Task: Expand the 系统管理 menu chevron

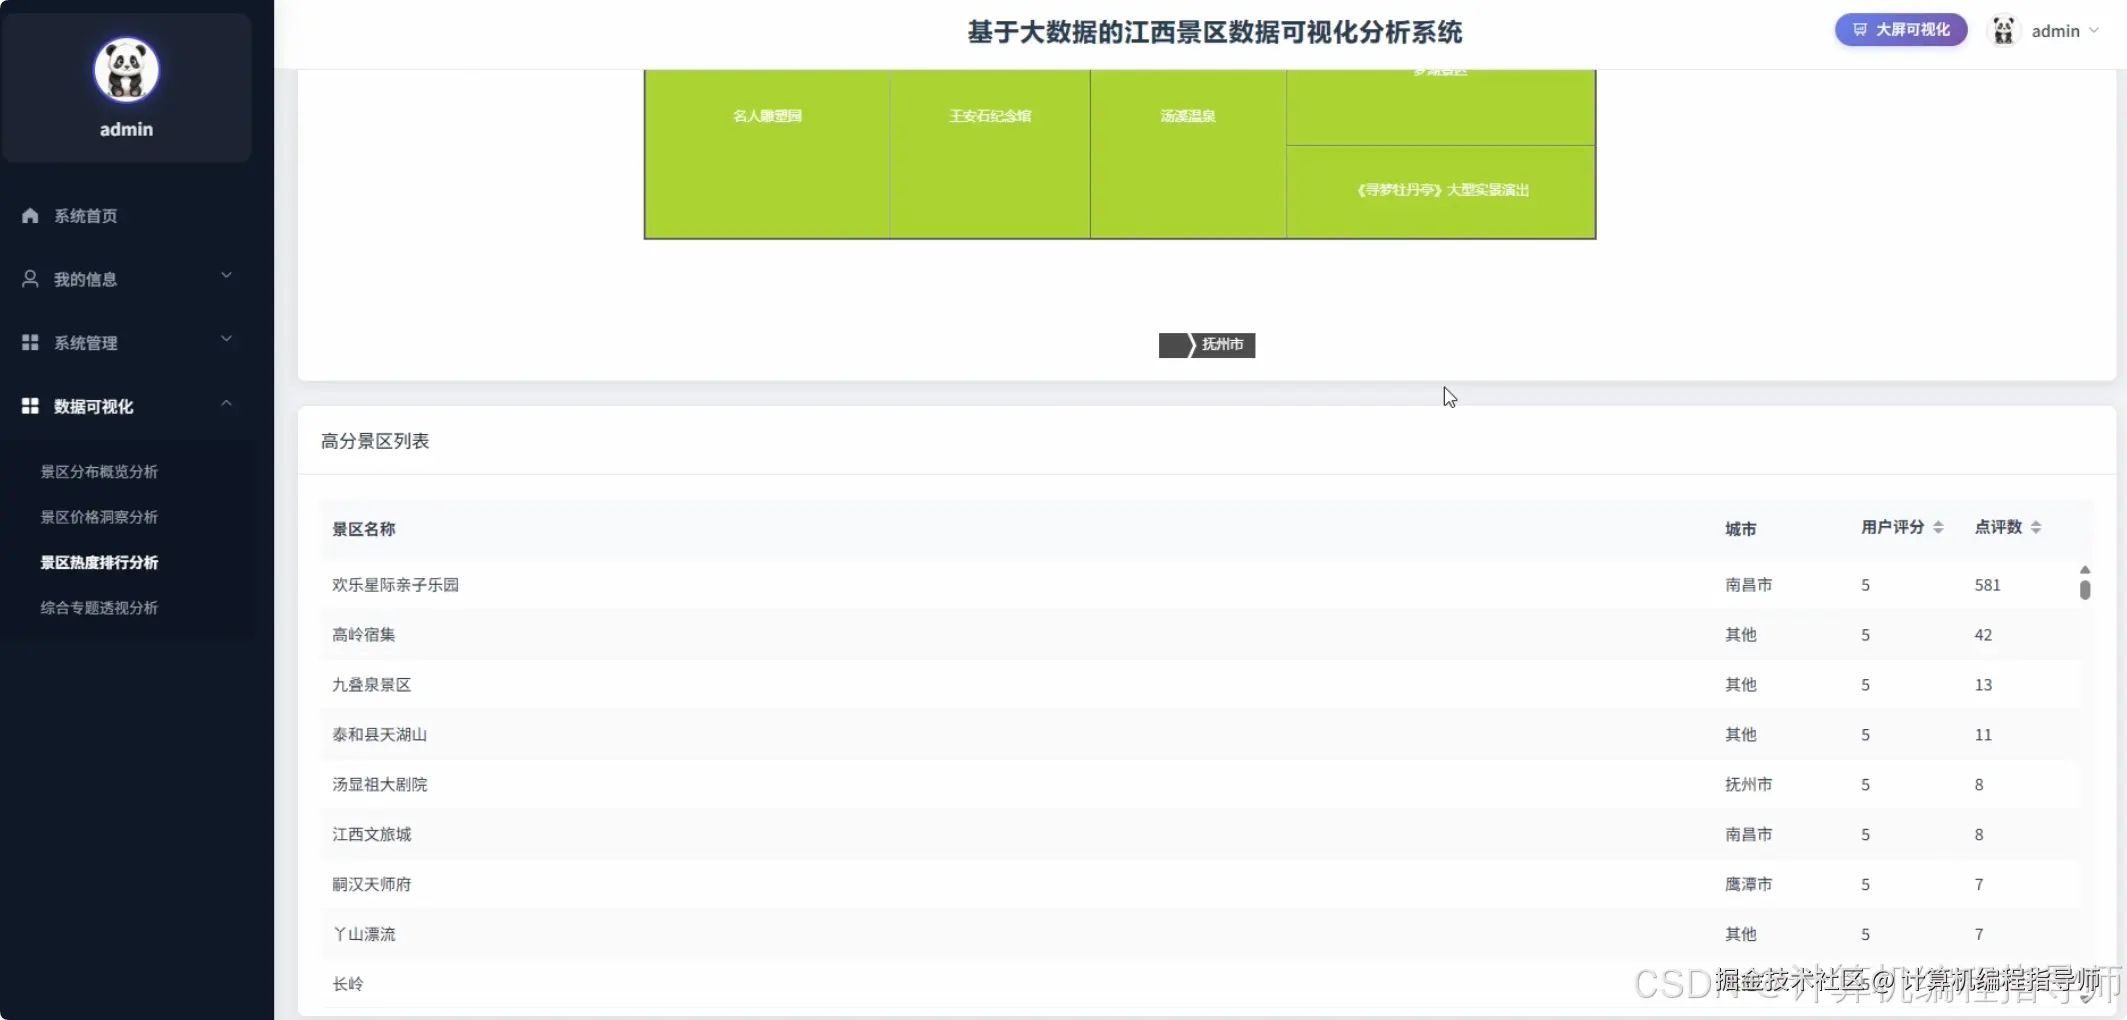Action: (x=226, y=339)
